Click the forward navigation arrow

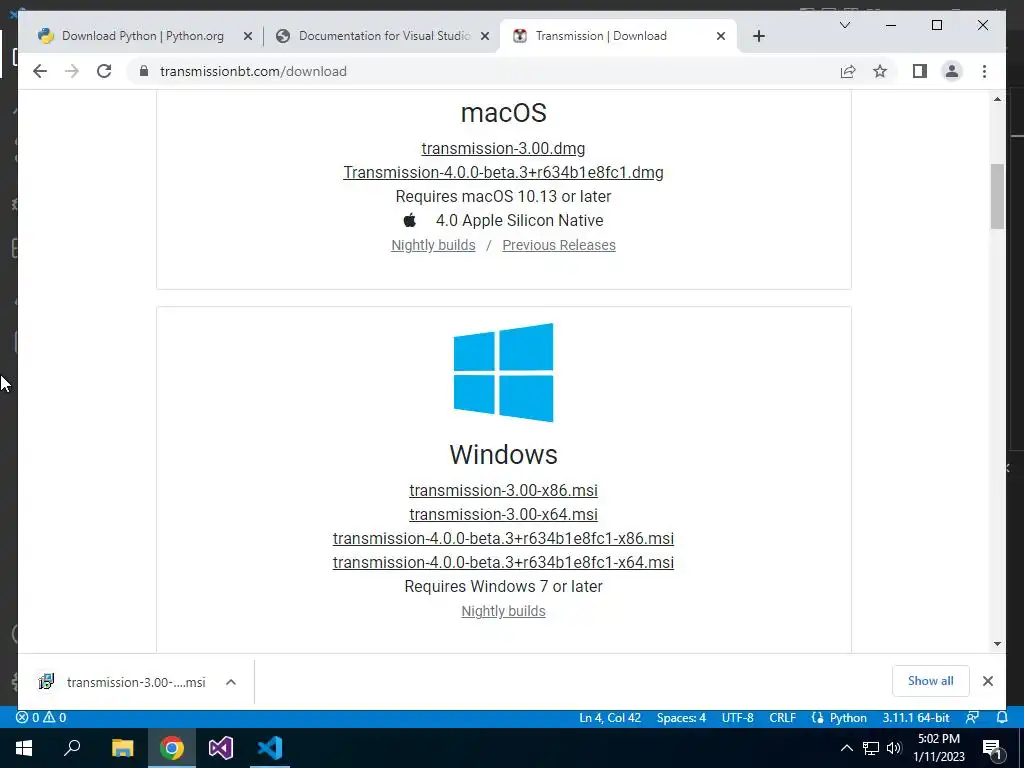[x=72, y=71]
